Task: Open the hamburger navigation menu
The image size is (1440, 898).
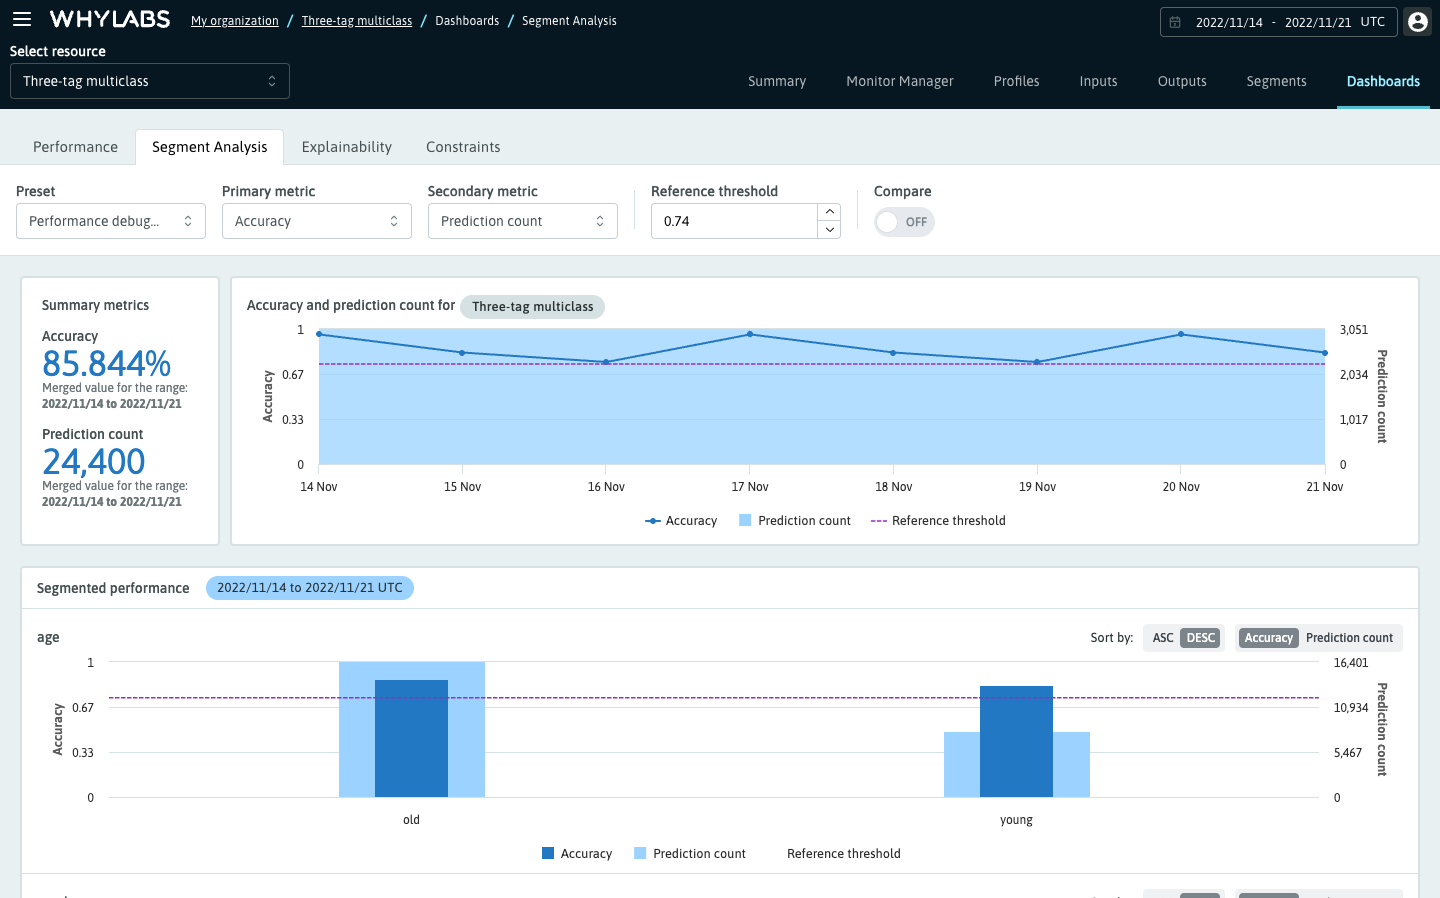Action: 22,18
